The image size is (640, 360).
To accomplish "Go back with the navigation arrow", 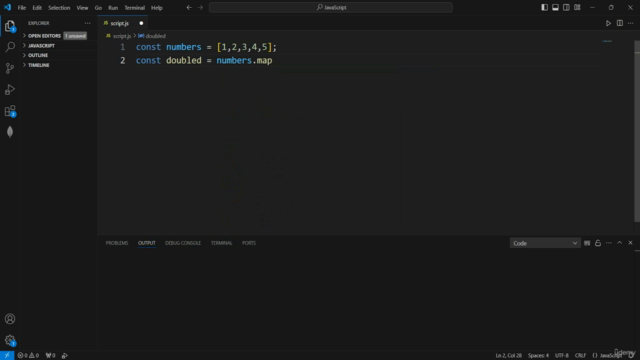I will (x=189, y=7).
